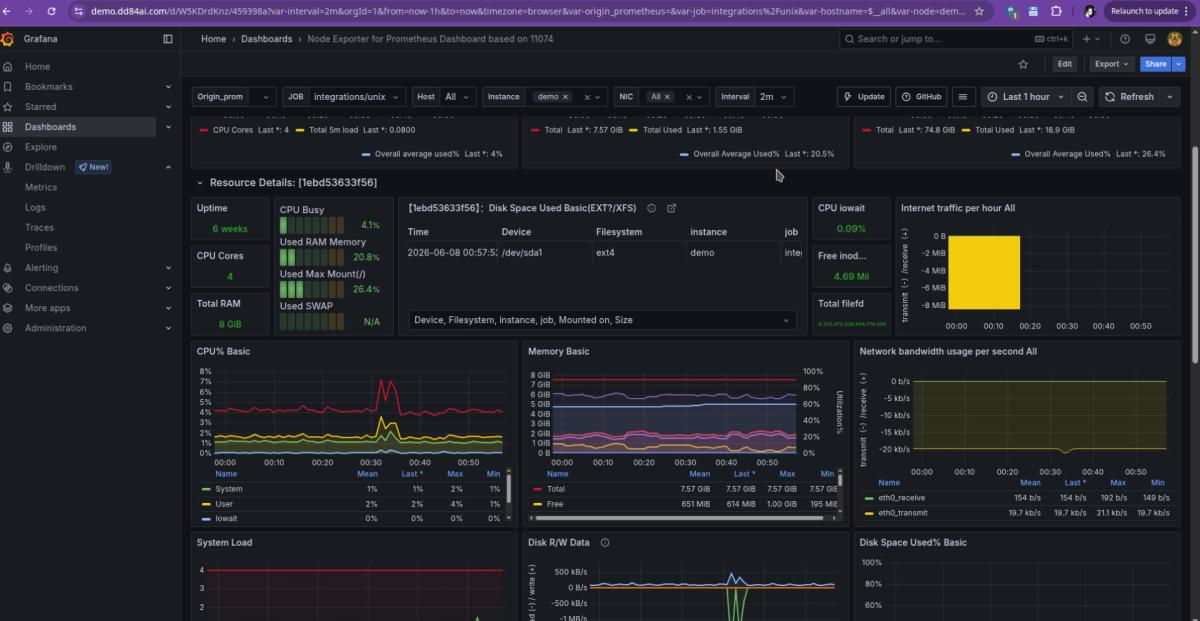Viewport: 1200px width, 621px height.
Task: Click the browser reload icon
Action: pyautogui.click(x=51, y=11)
